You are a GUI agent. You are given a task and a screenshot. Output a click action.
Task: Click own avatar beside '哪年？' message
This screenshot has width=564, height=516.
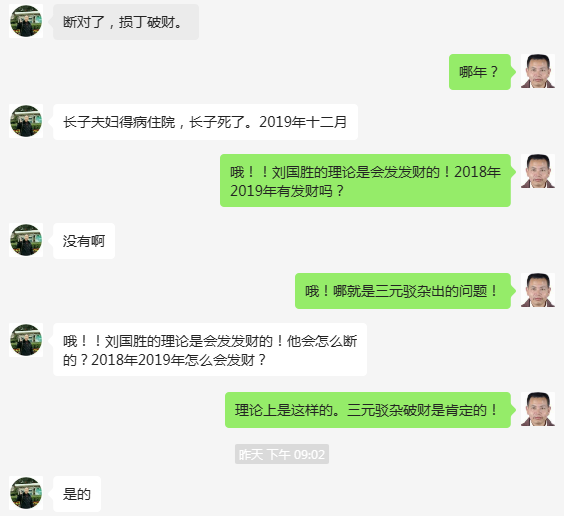pos(538,71)
